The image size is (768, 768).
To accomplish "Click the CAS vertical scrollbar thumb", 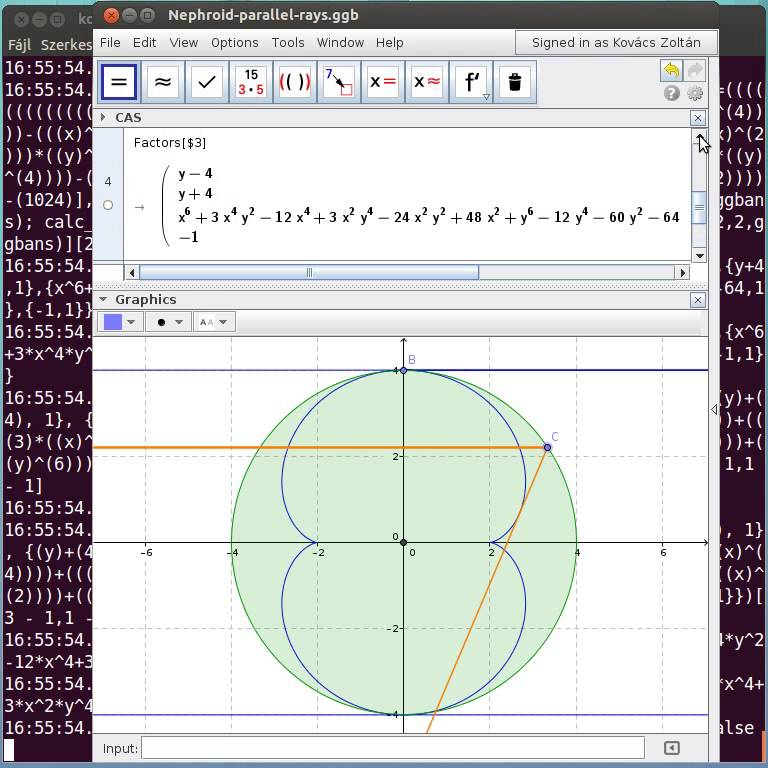I will (x=699, y=207).
